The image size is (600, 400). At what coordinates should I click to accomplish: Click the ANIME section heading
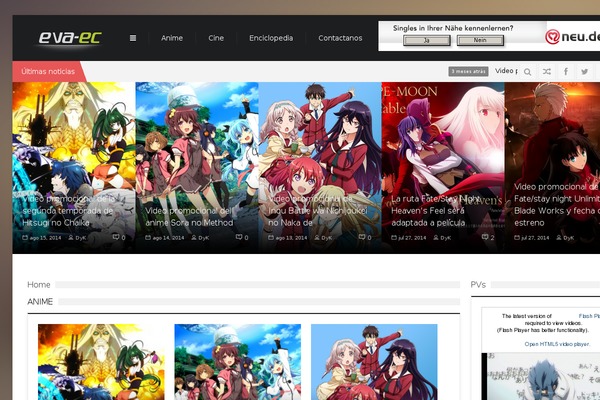click(40, 302)
